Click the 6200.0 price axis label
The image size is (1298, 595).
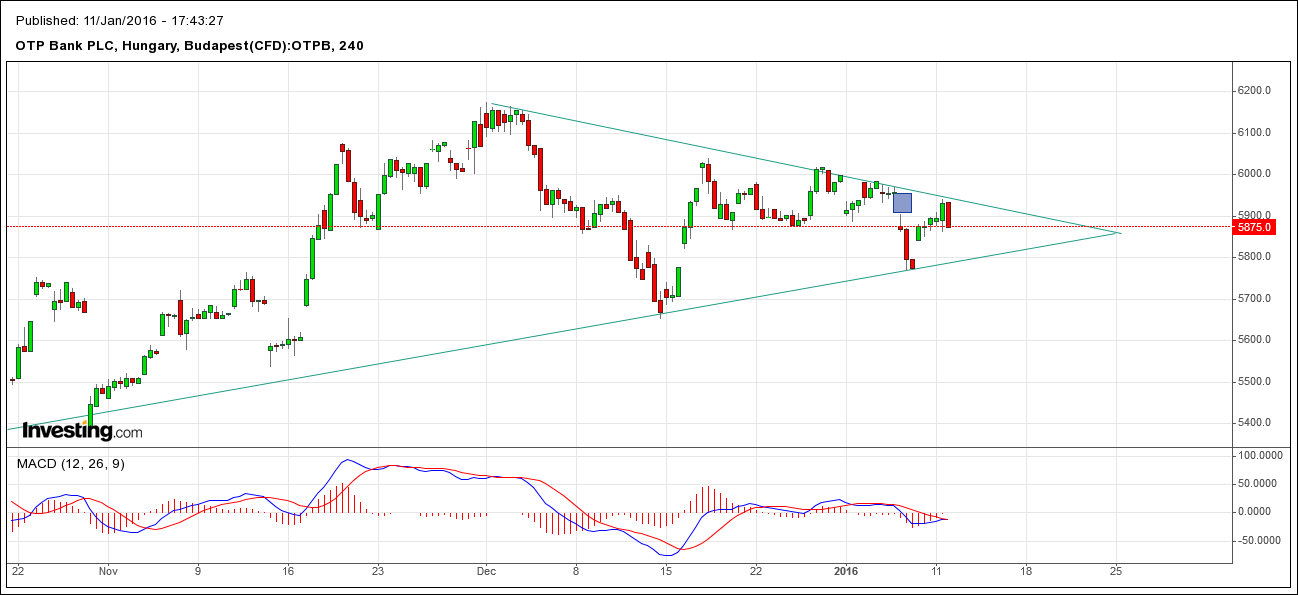point(1254,90)
